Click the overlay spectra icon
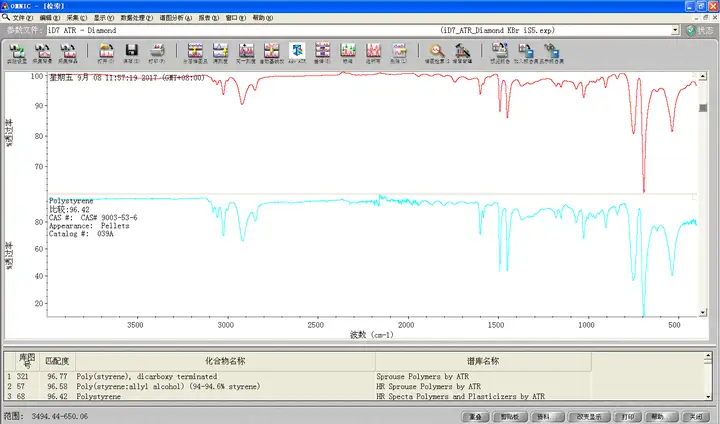Image resolution: width=720 pixels, height=424 pixels. tap(322, 53)
